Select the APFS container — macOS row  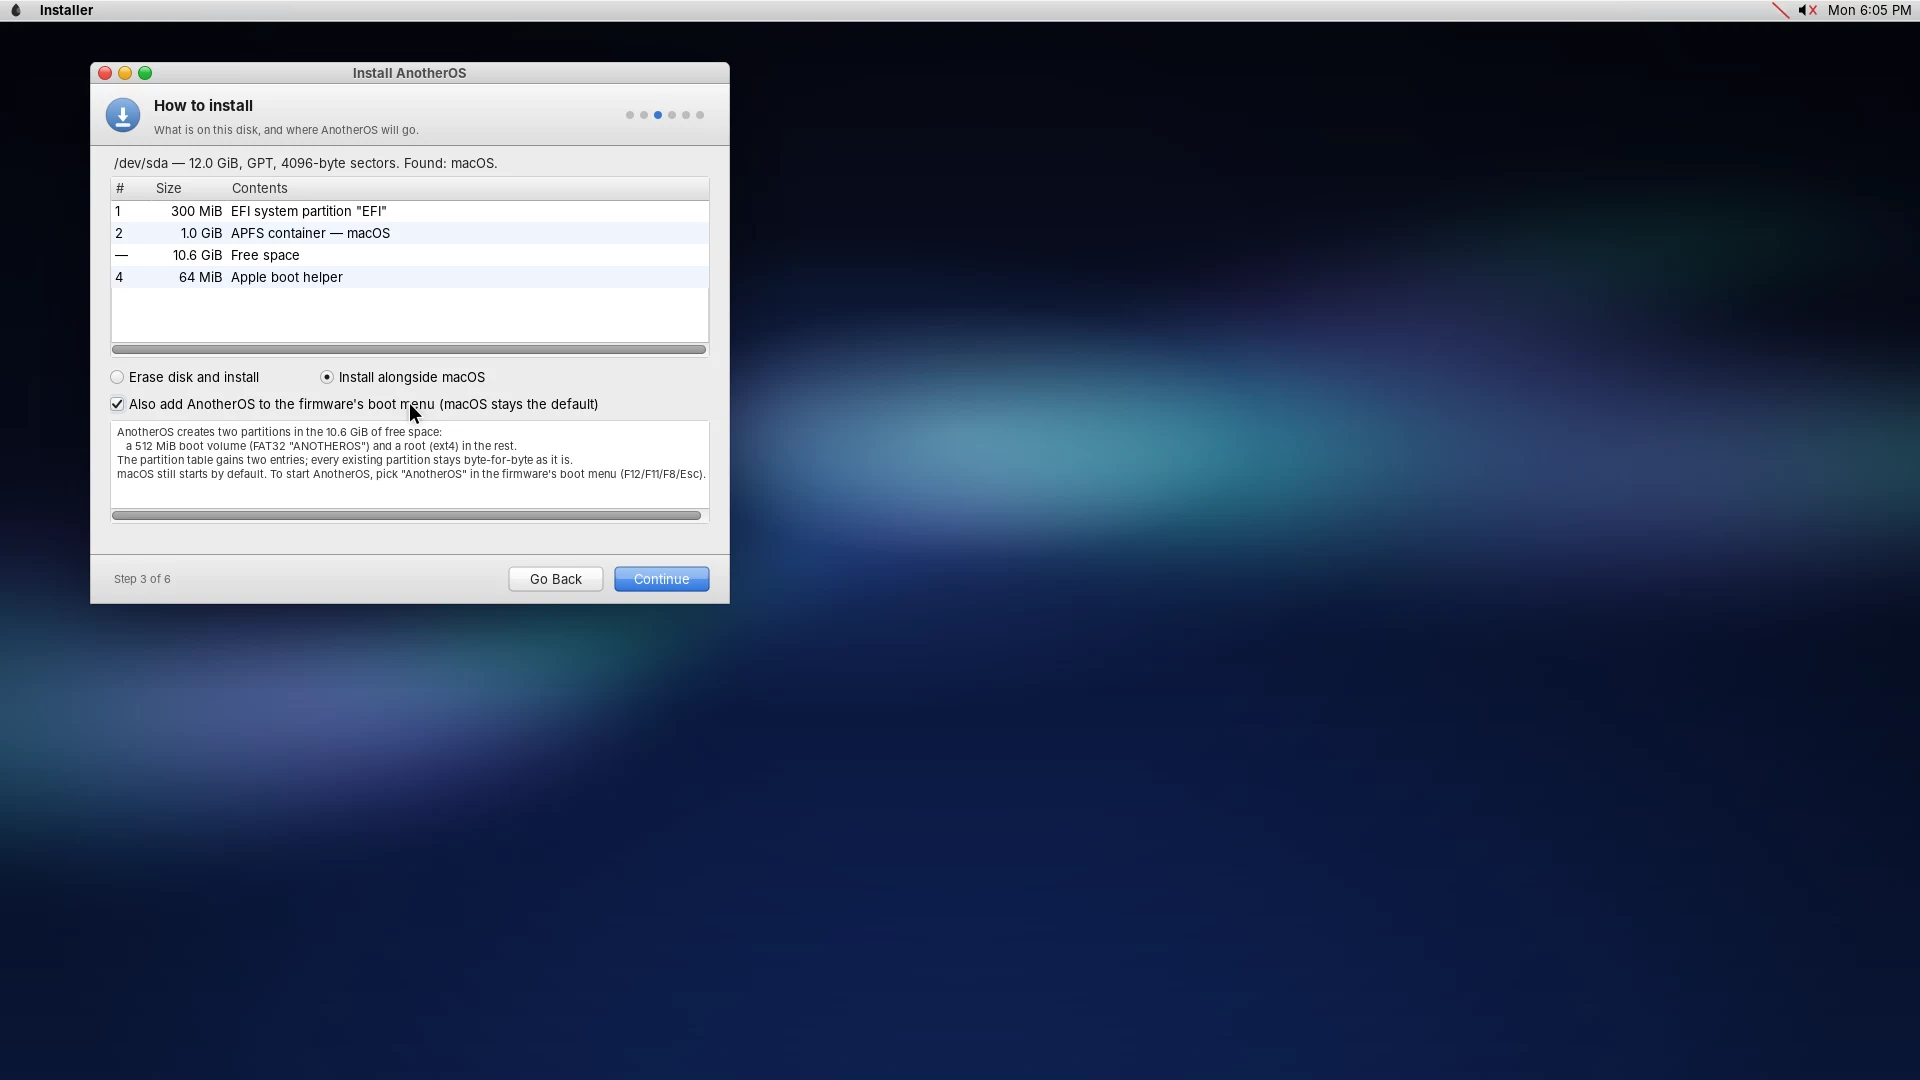410,233
